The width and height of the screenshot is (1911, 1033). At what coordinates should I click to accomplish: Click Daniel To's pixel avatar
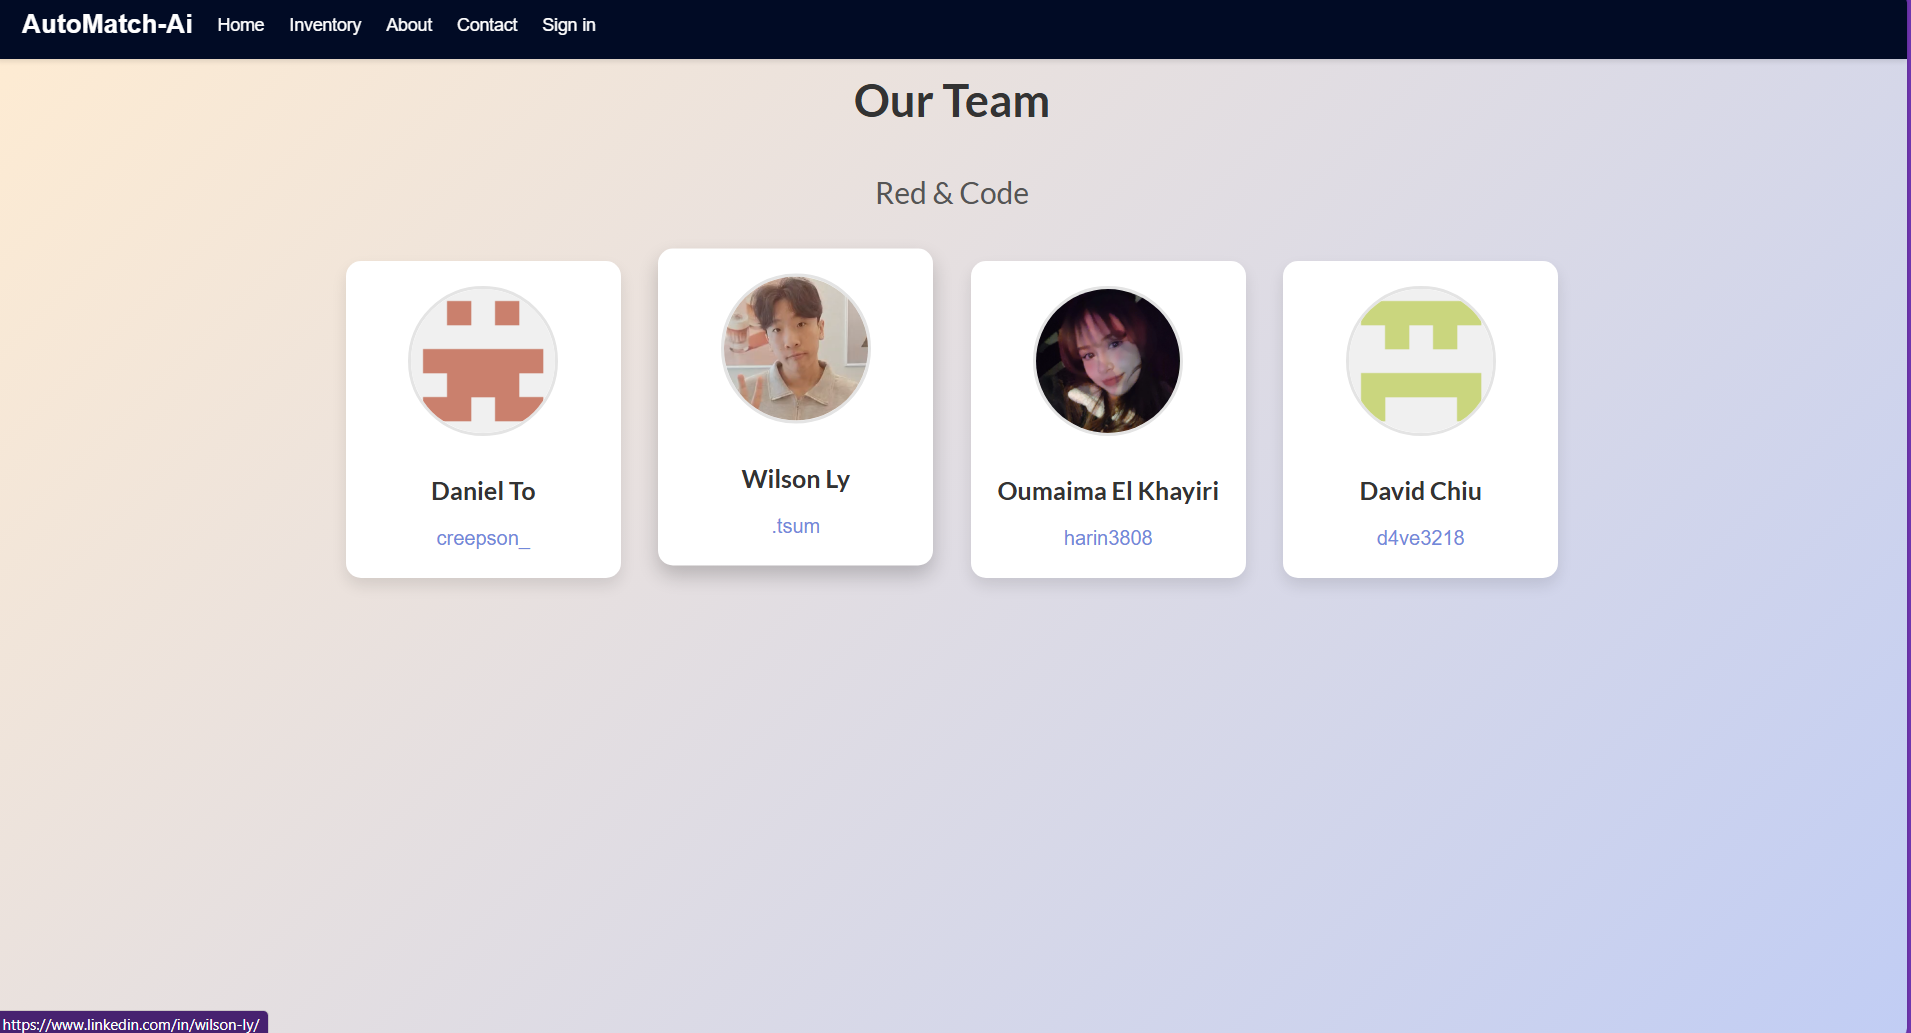(x=483, y=361)
